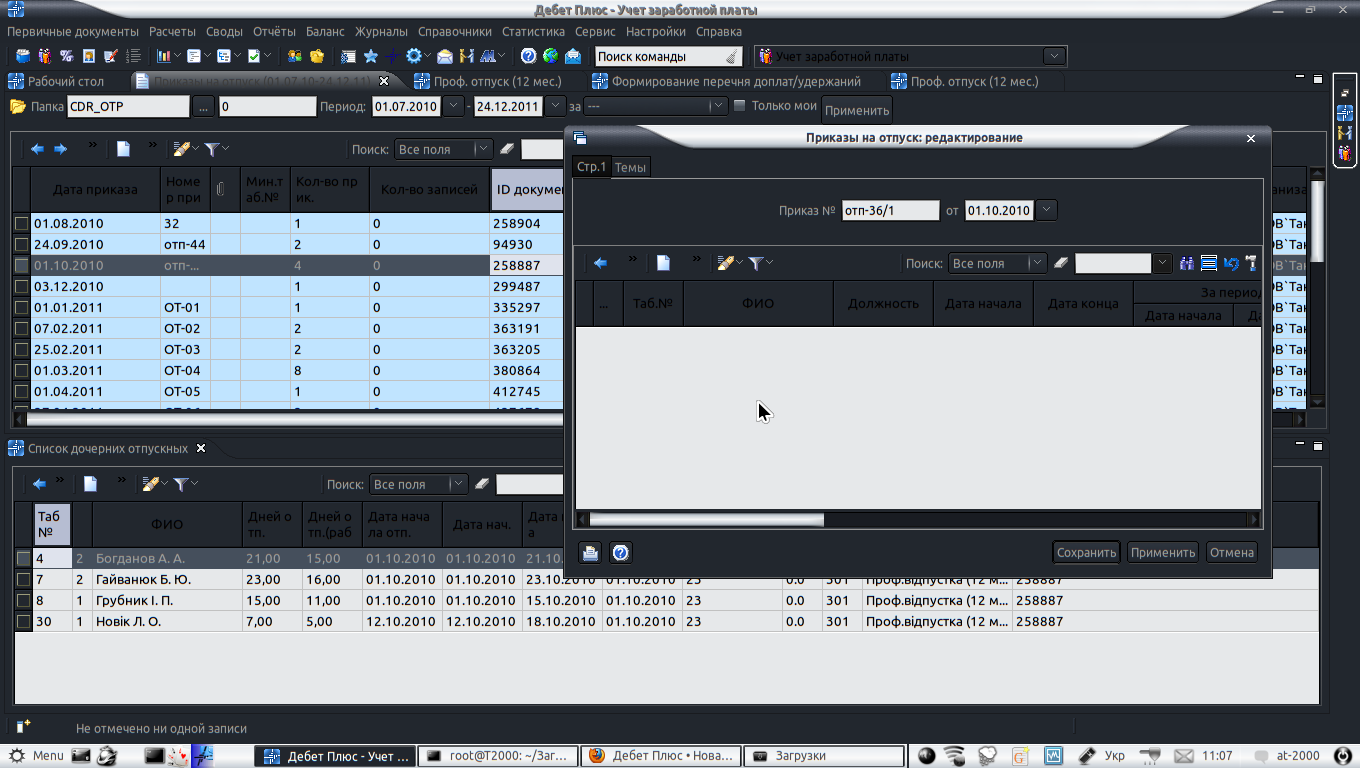The image size is (1360, 768).
Task: Check the row checkbox for order ОТ-04
Action: tap(21, 371)
